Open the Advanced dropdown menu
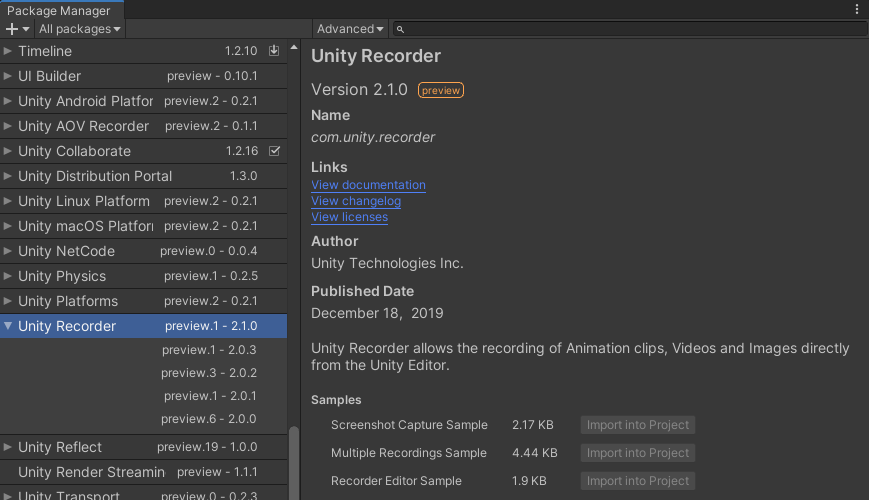 350,29
